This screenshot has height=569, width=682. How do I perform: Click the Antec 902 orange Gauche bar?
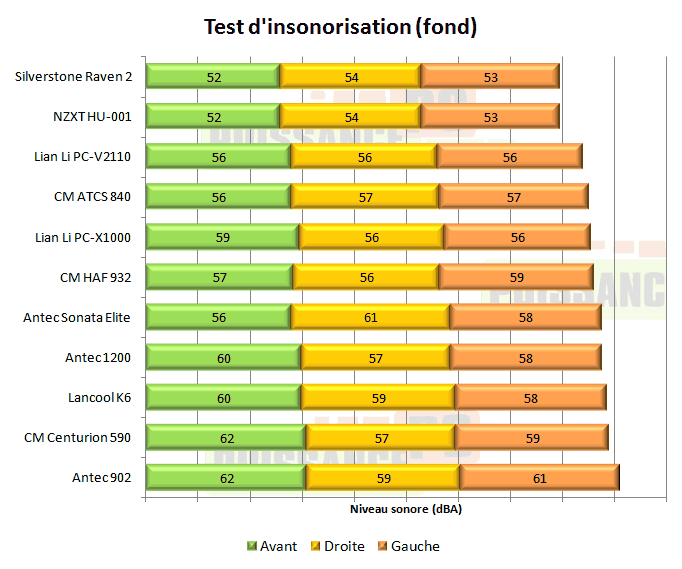point(539,477)
